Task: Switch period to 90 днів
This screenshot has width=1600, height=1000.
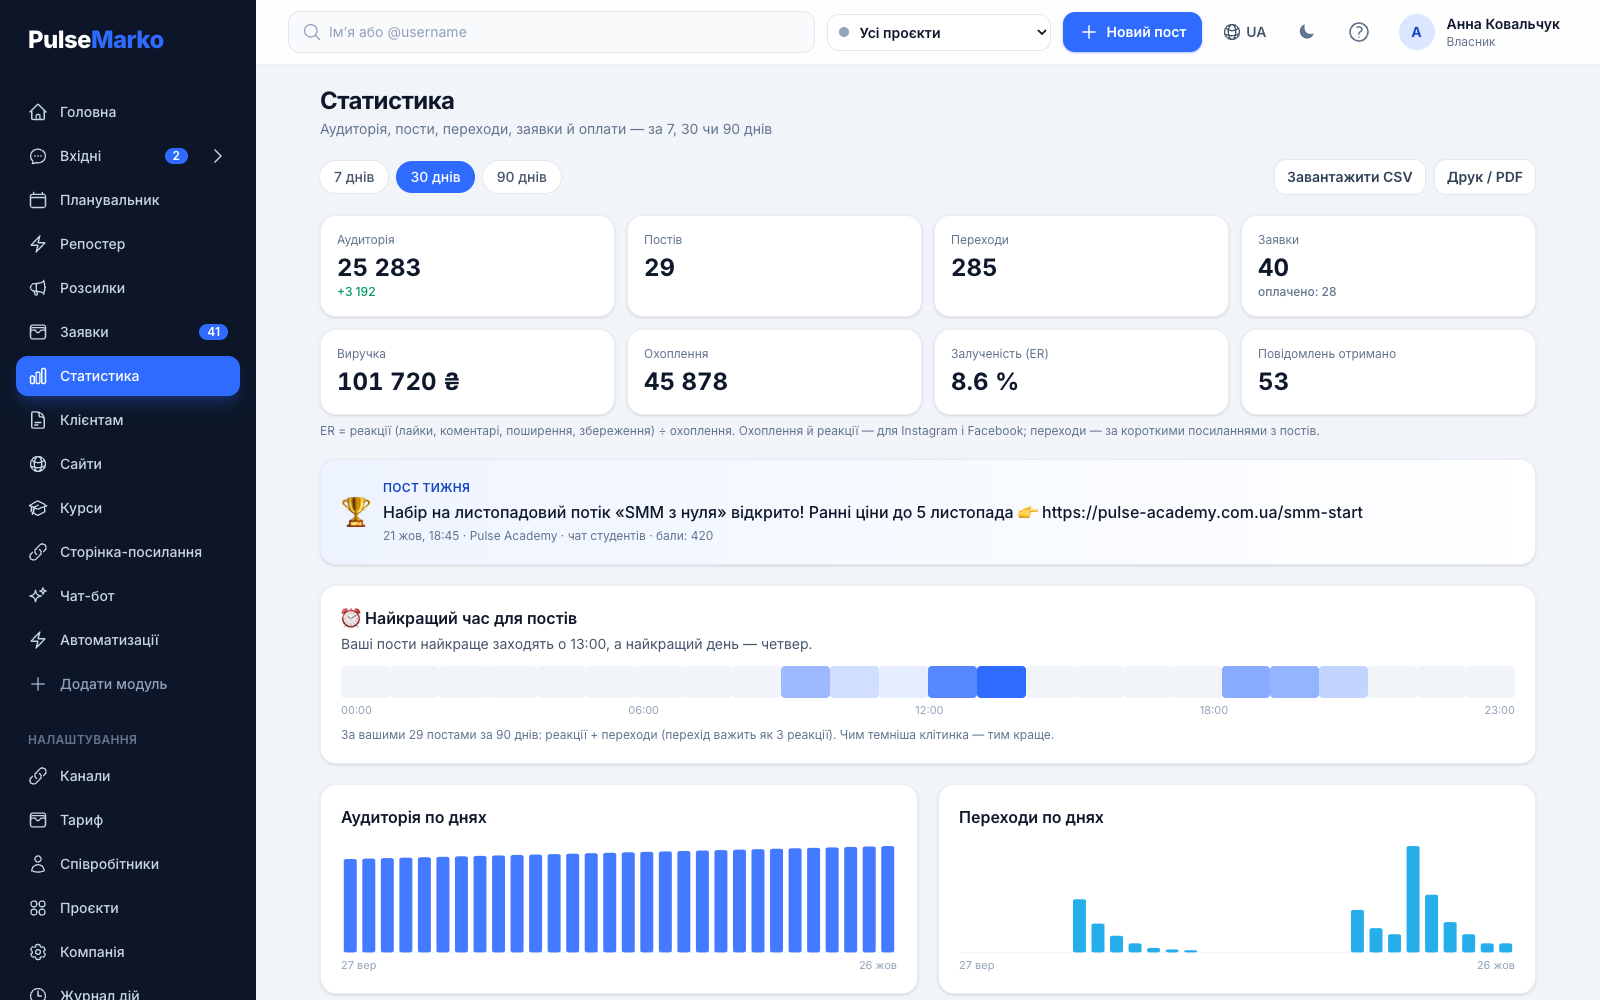Action: (x=522, y=177)
